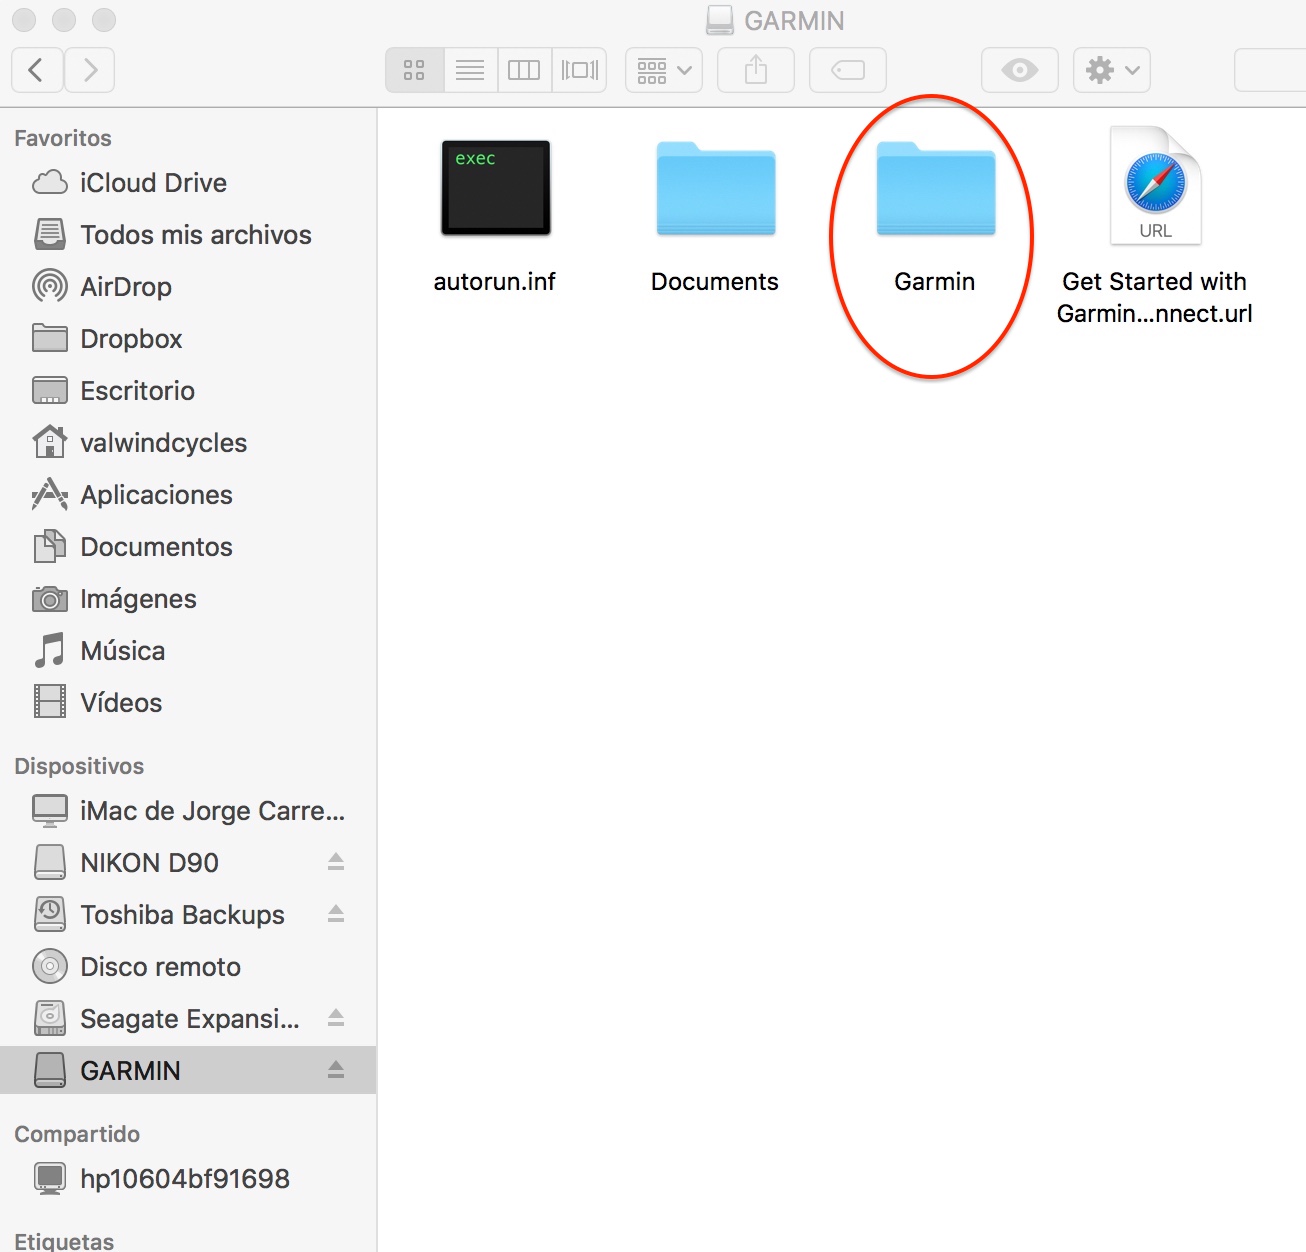
Task: Eject the GARMIN drive
Action: (x=336, y=1070)
